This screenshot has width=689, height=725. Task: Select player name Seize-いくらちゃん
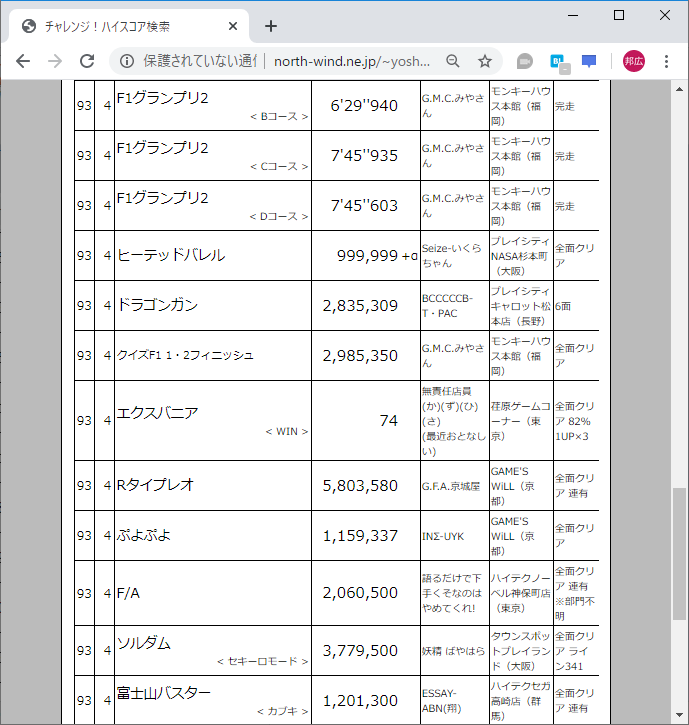click(x=452, y=255)
